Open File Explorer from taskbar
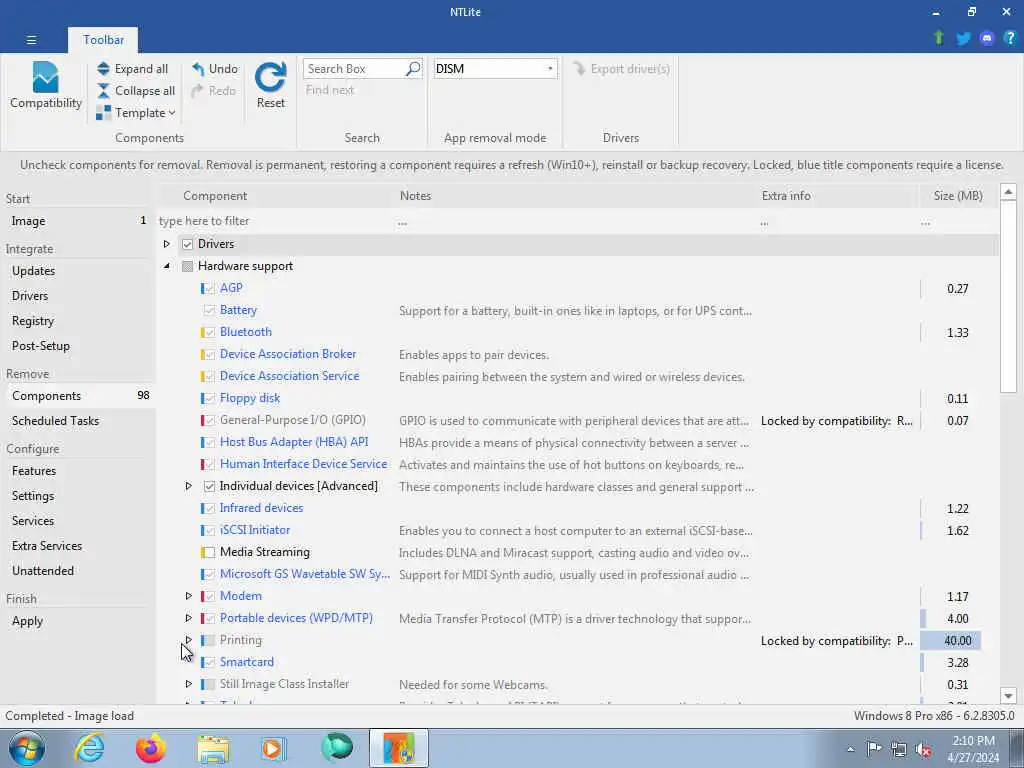 pyautogui.click(x=213, y=749)
